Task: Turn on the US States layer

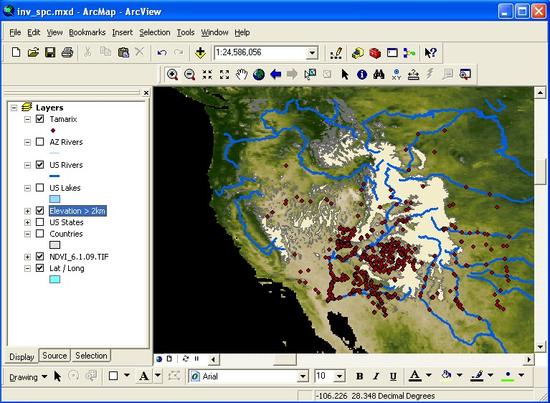Action: click(40, 222)
